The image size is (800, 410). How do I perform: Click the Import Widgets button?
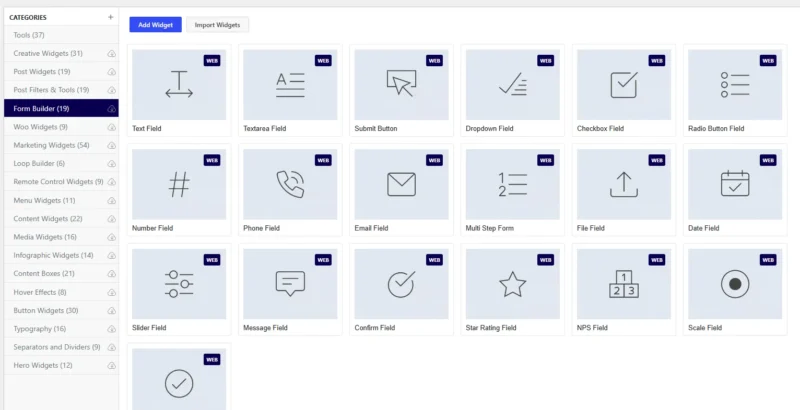(x=217, y=24)
